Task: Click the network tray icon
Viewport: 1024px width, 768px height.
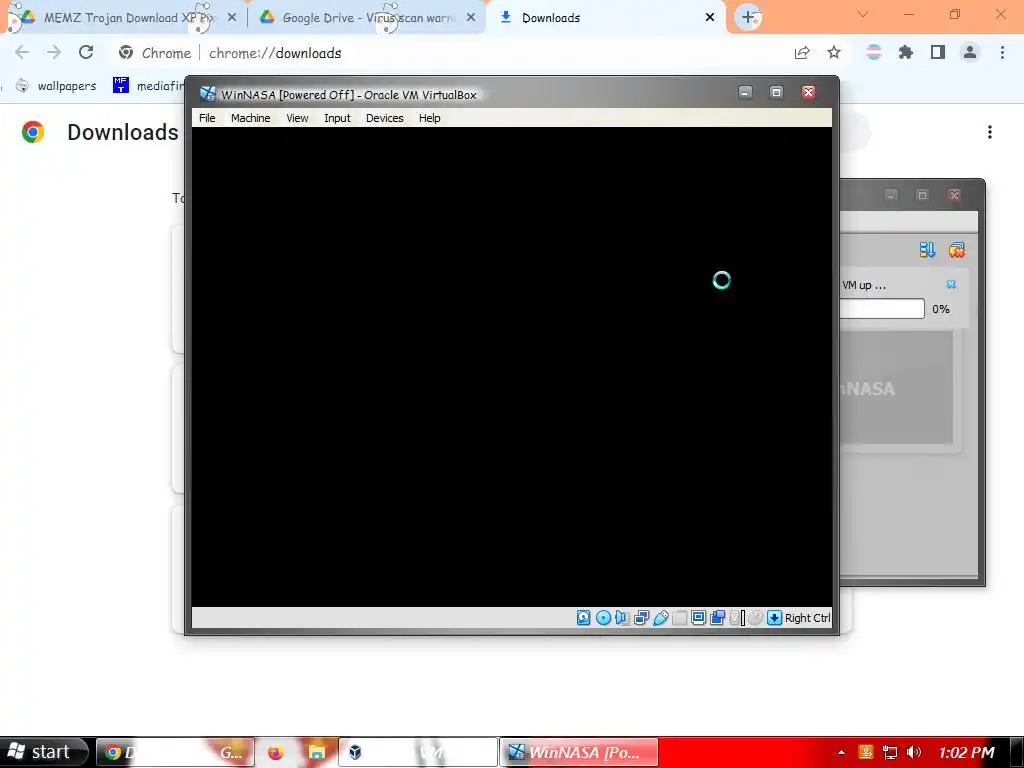Action: point(889,752)
